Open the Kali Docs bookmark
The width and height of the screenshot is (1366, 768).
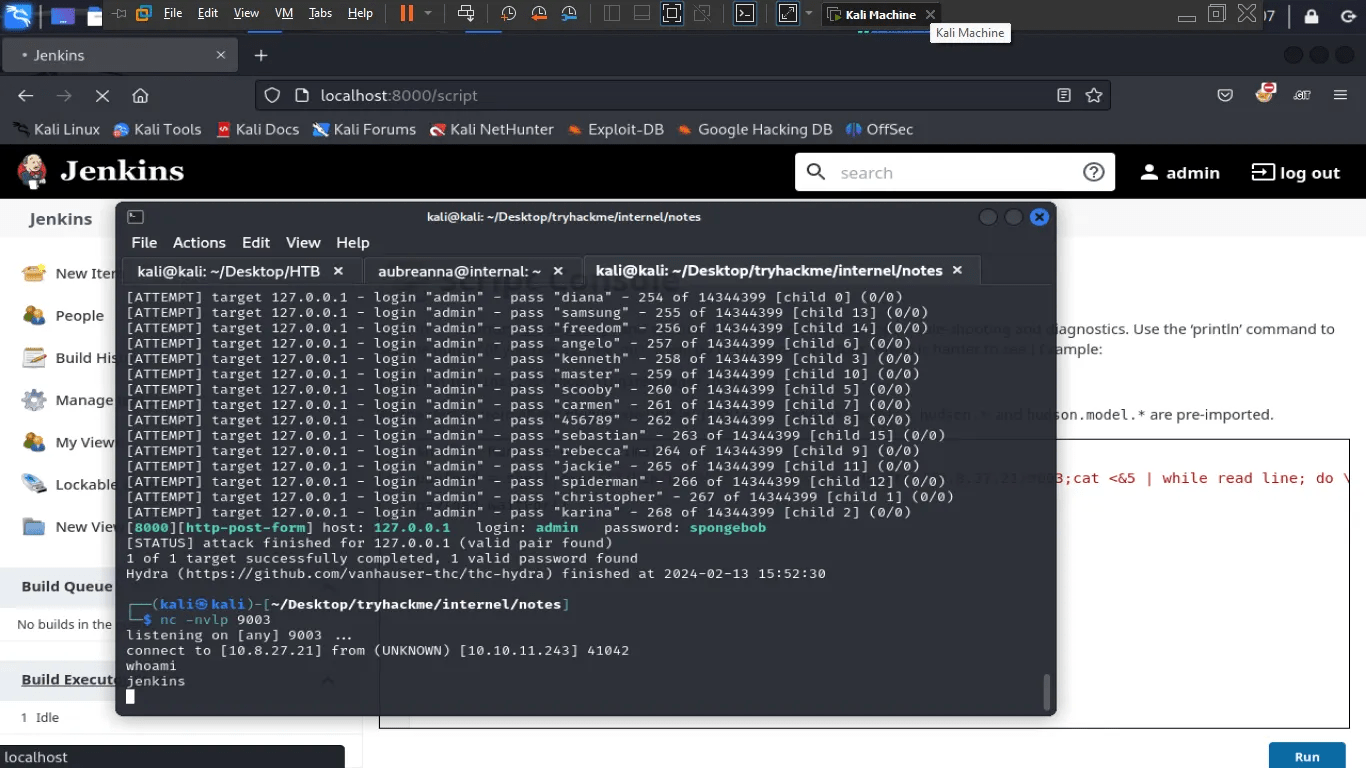point(257,129)
